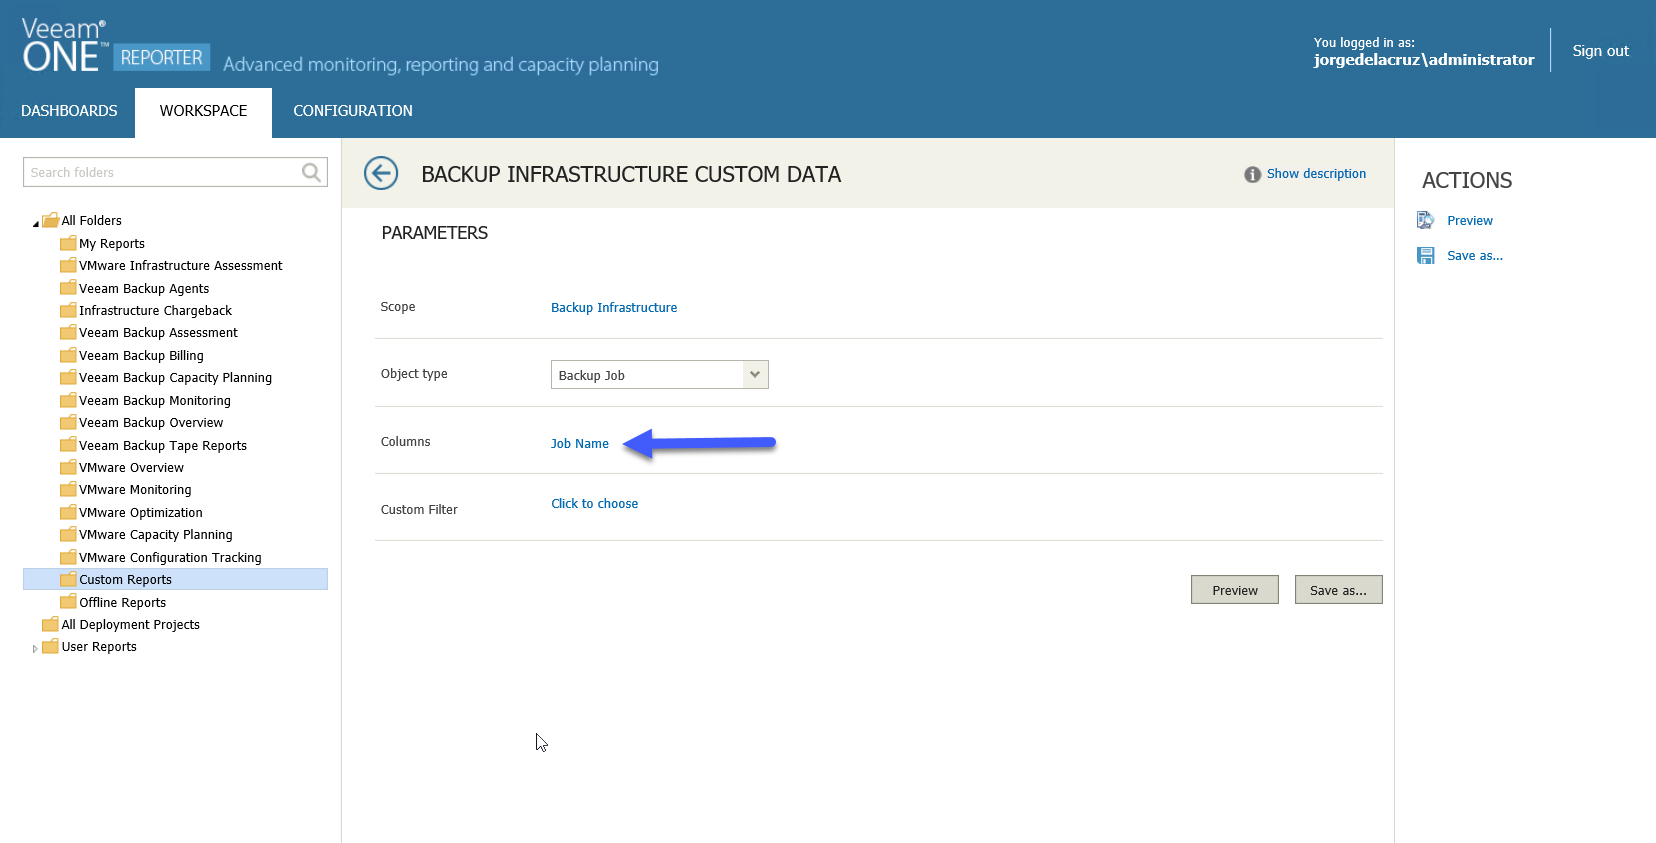Screen dimensions: 1656x843
Task: Click the Save as... button below parameters
Action: point(1339,590)
